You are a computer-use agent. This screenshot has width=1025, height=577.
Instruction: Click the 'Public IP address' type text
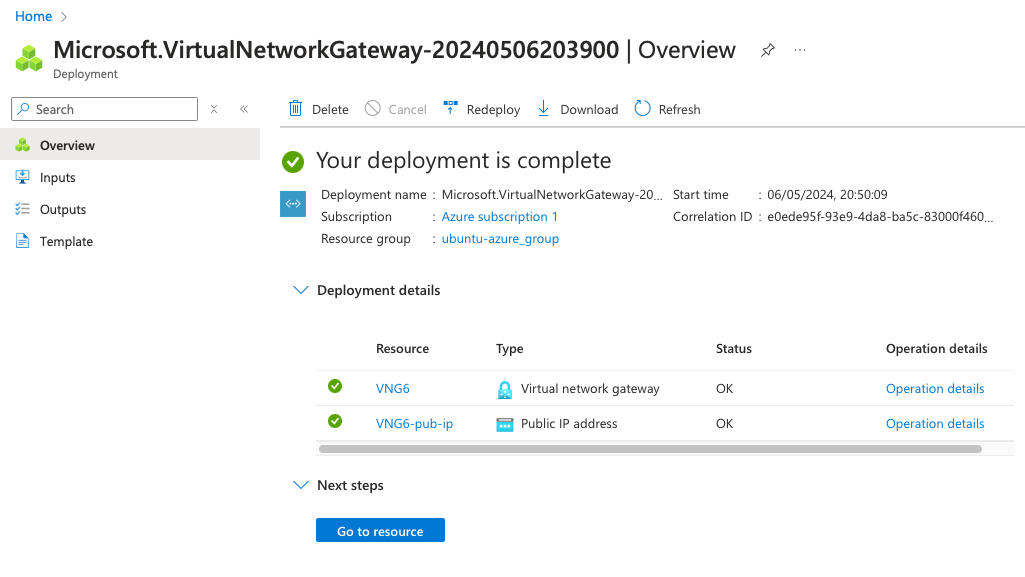click(x=569, y=424)
